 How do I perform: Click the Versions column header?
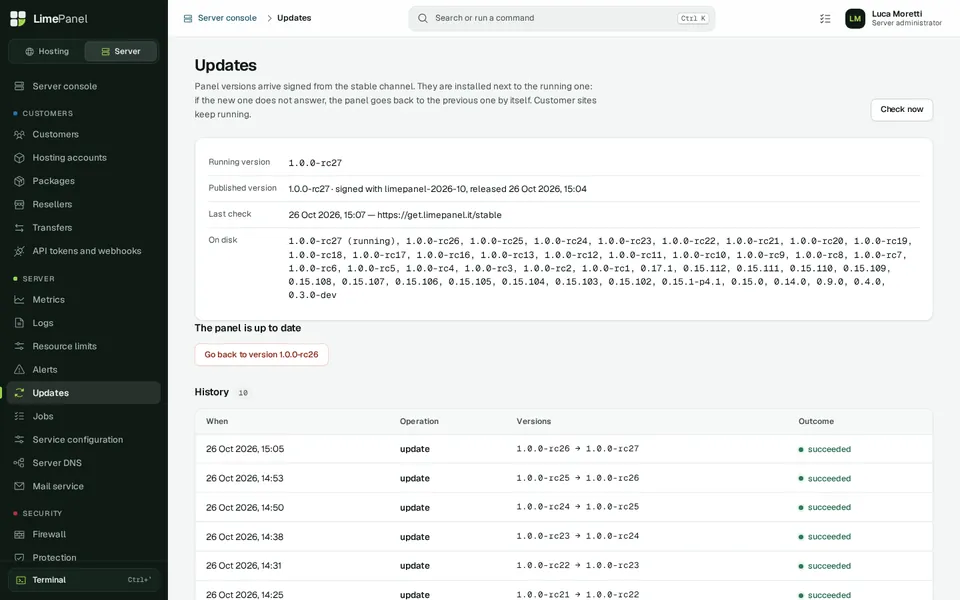(533, 421)
